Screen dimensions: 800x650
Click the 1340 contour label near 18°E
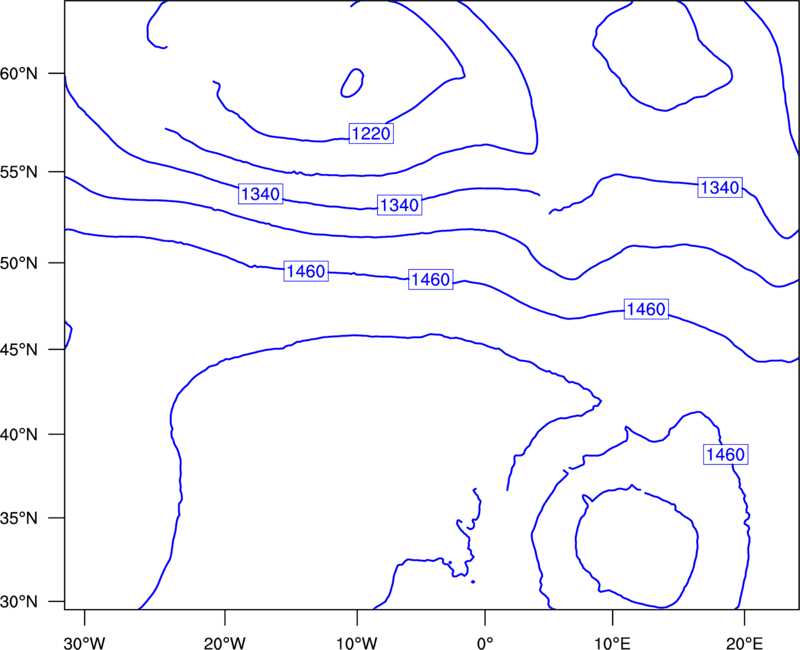point(720,188)
